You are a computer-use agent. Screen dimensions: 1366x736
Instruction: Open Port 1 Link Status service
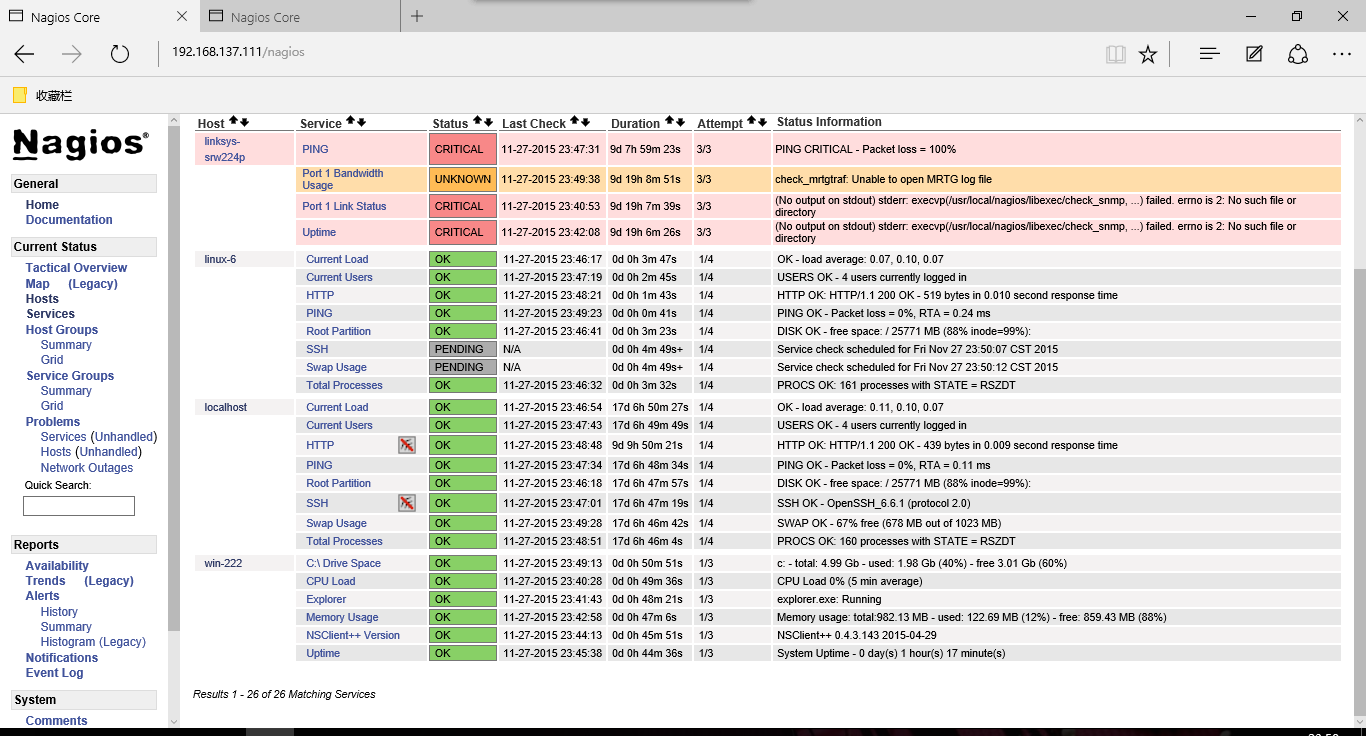(x=344, y=206)
